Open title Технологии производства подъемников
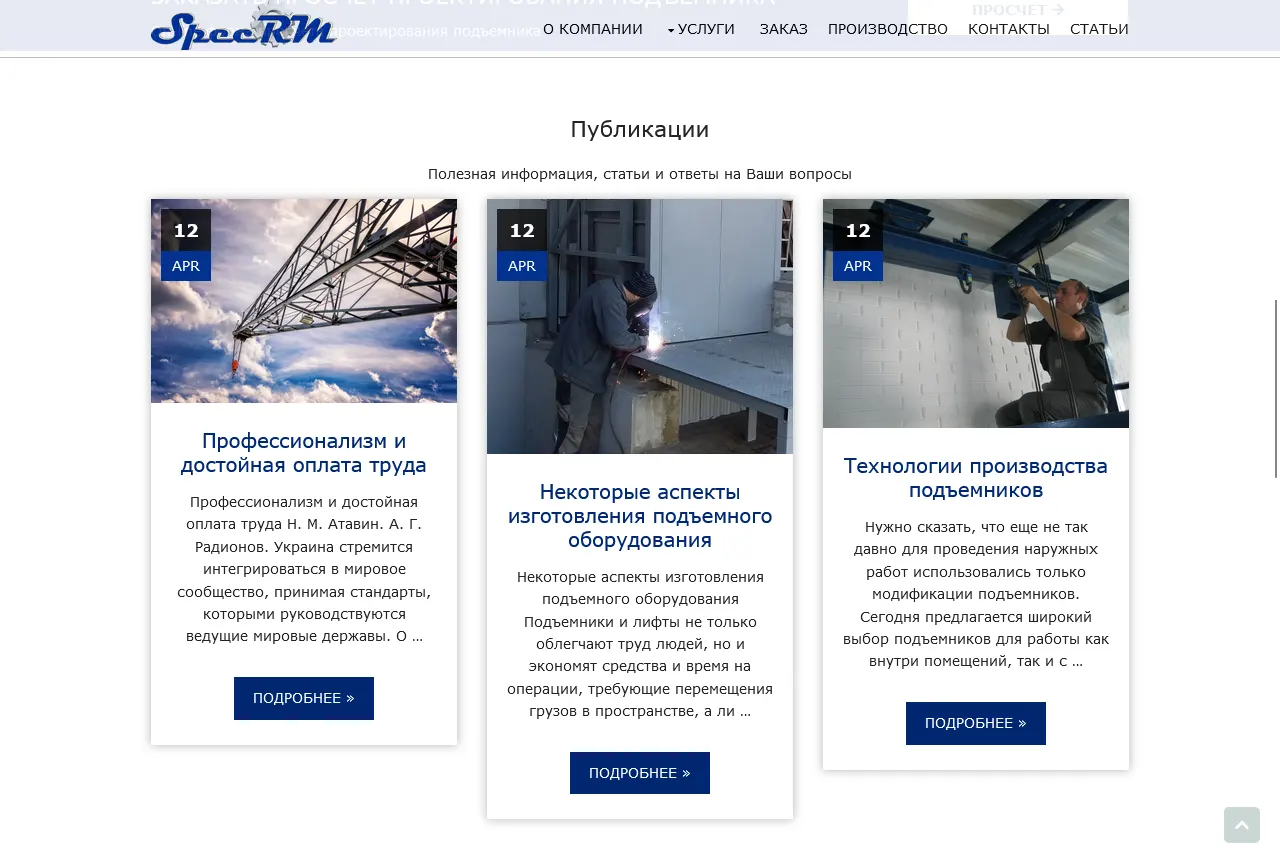1280x863 pixels. tap(975, 478)
